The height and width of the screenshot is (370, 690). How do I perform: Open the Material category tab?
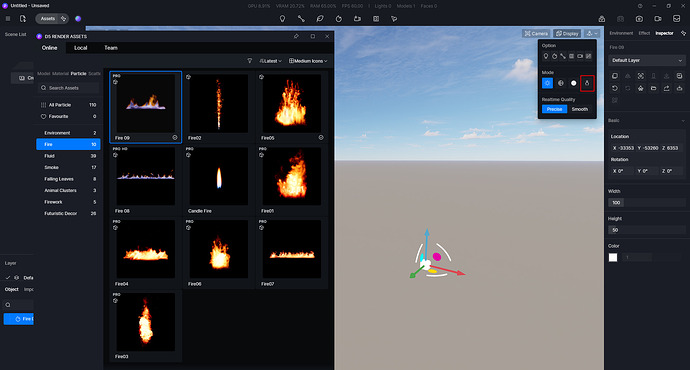pos(60,73)
